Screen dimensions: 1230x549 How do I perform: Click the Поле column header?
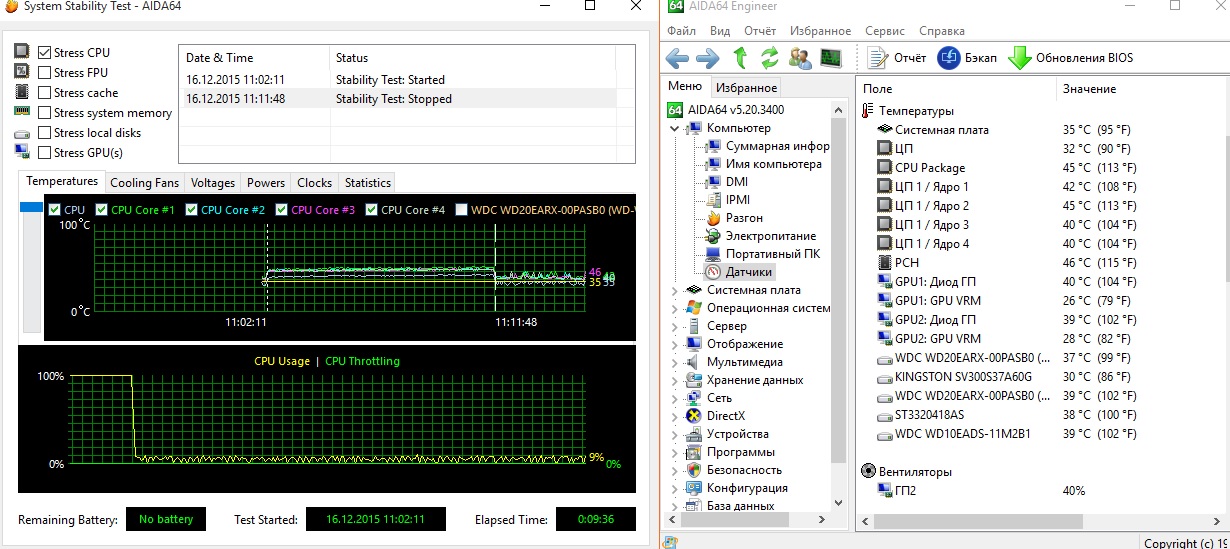(956, 89)
